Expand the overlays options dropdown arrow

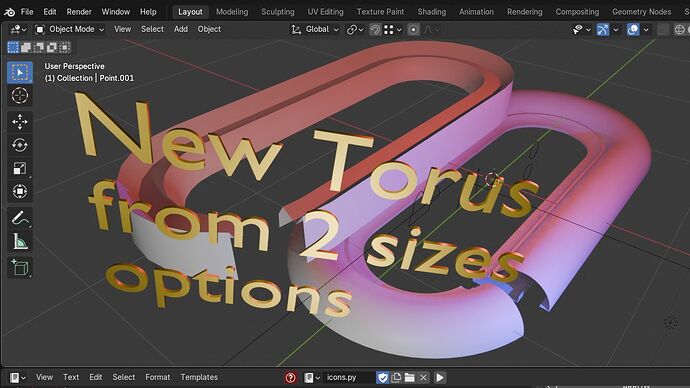click(x=646, y=29)
